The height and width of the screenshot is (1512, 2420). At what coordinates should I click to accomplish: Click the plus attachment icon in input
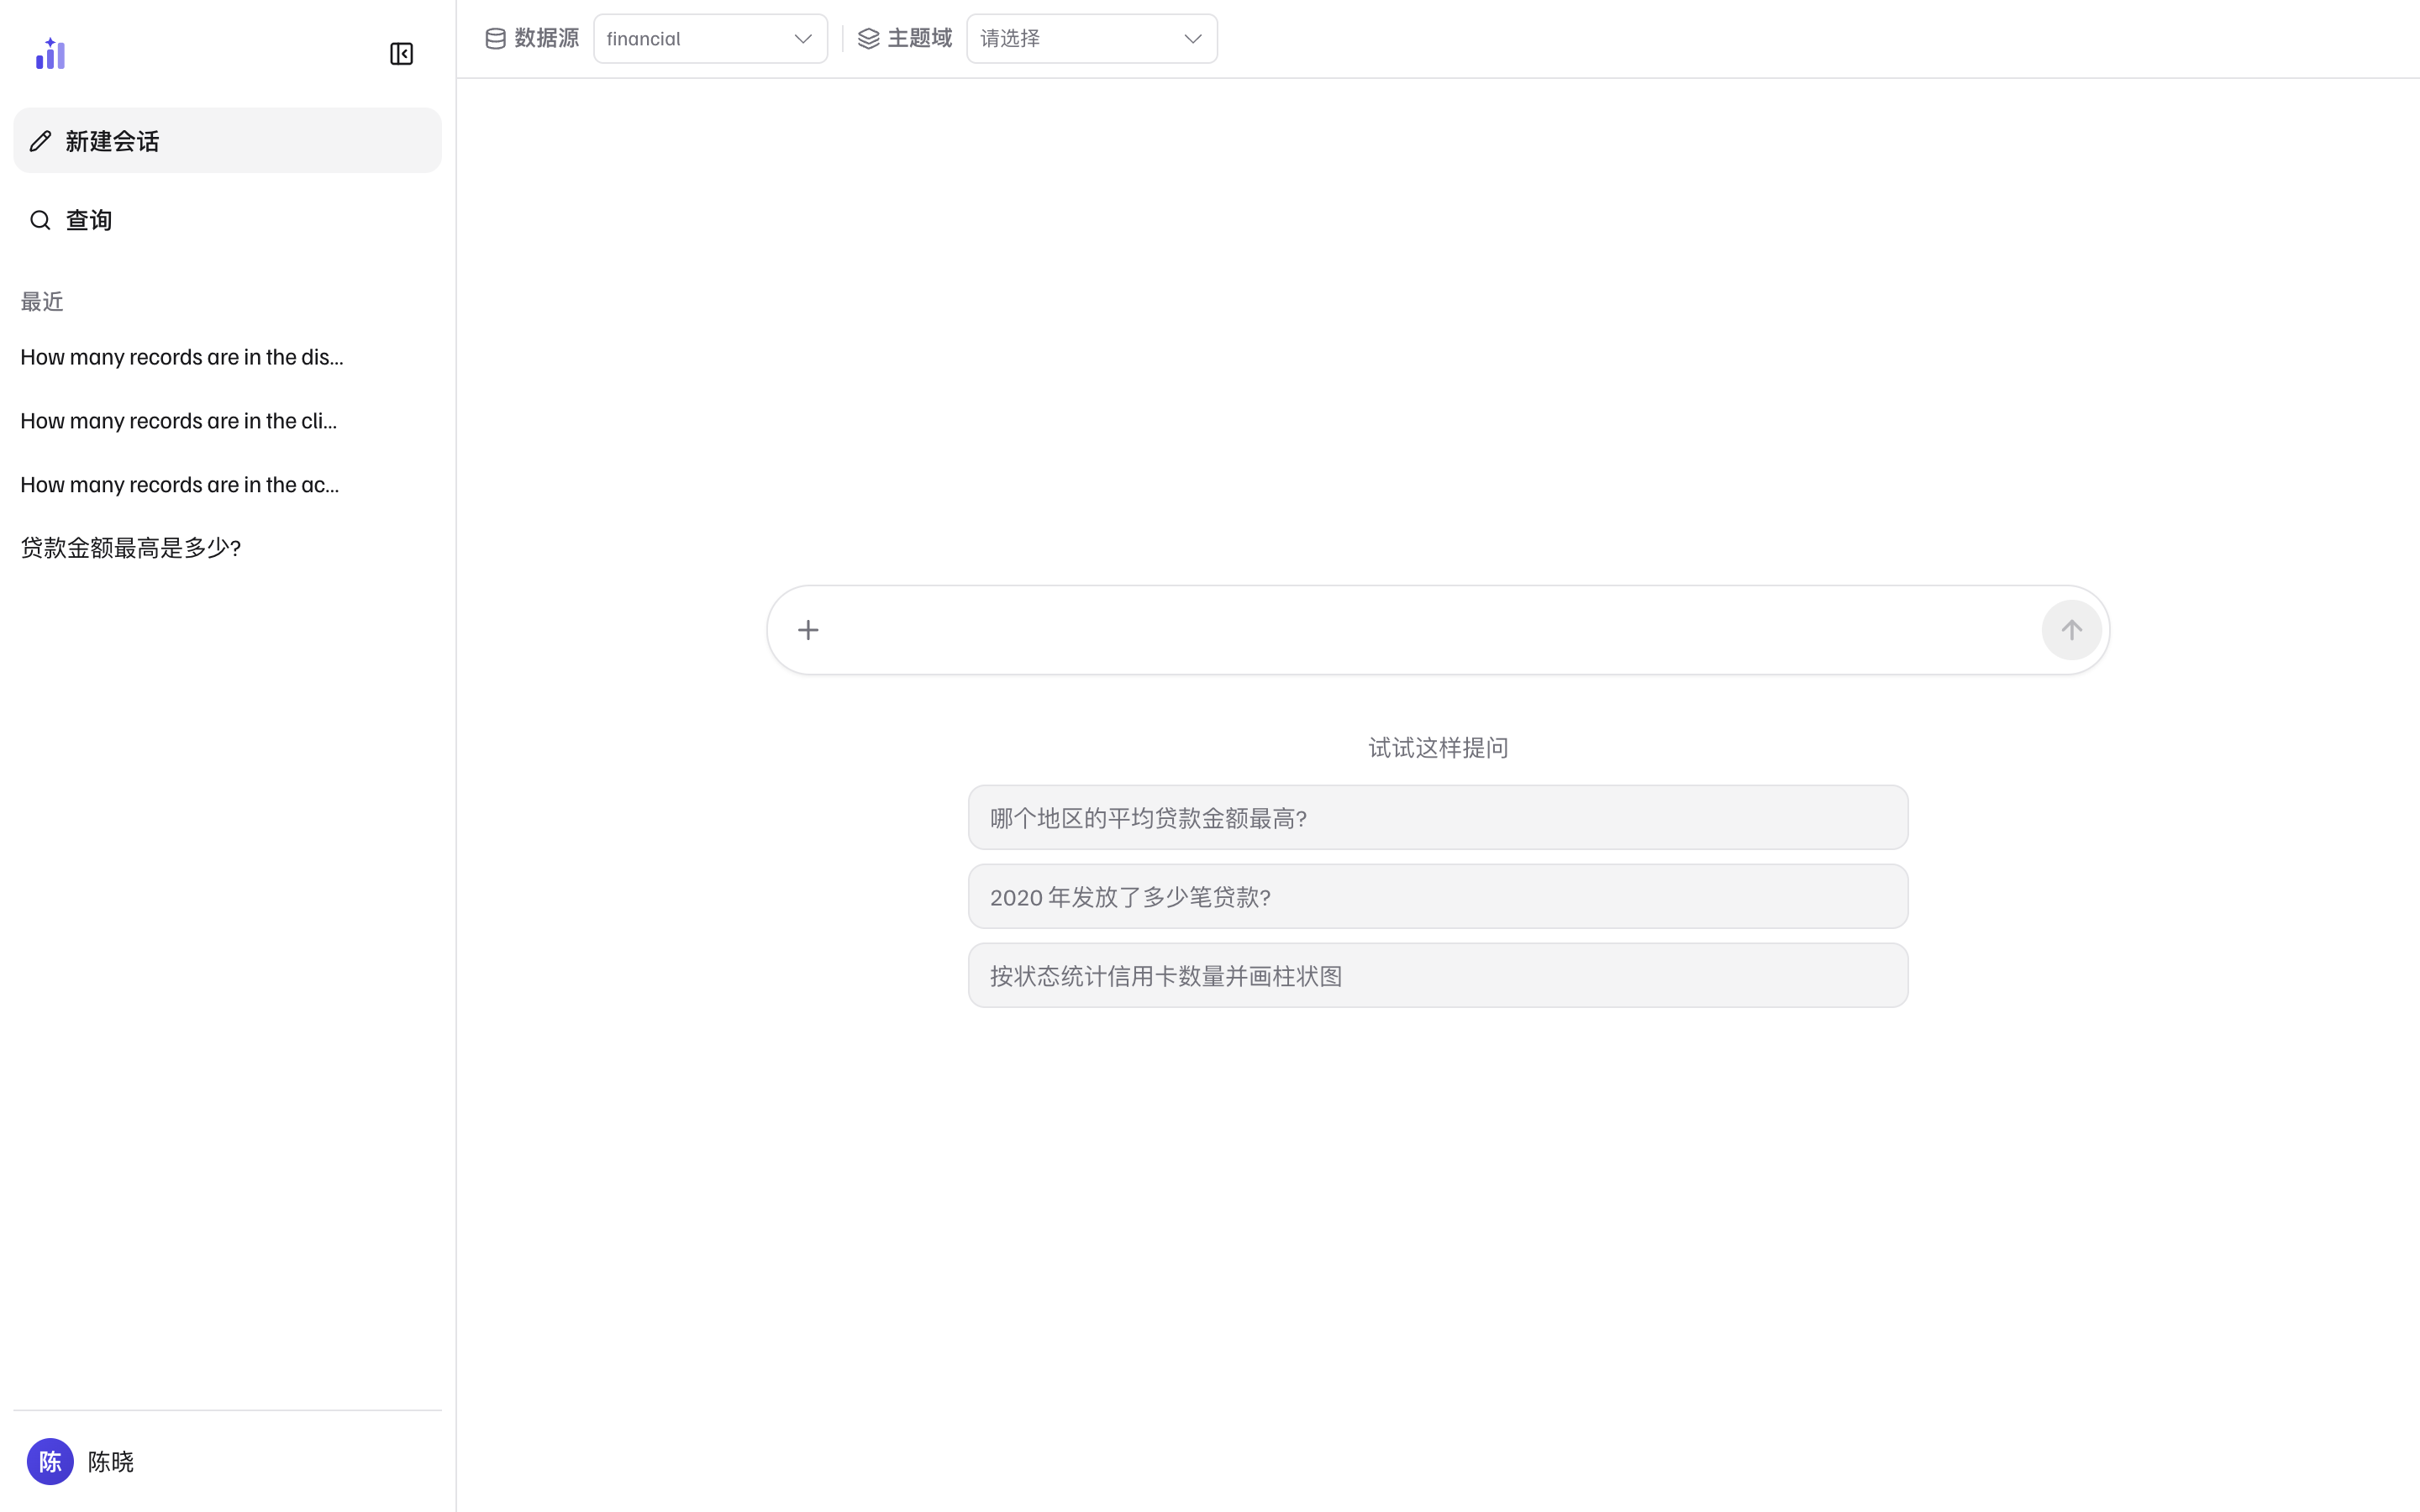(x=808, y=630)
